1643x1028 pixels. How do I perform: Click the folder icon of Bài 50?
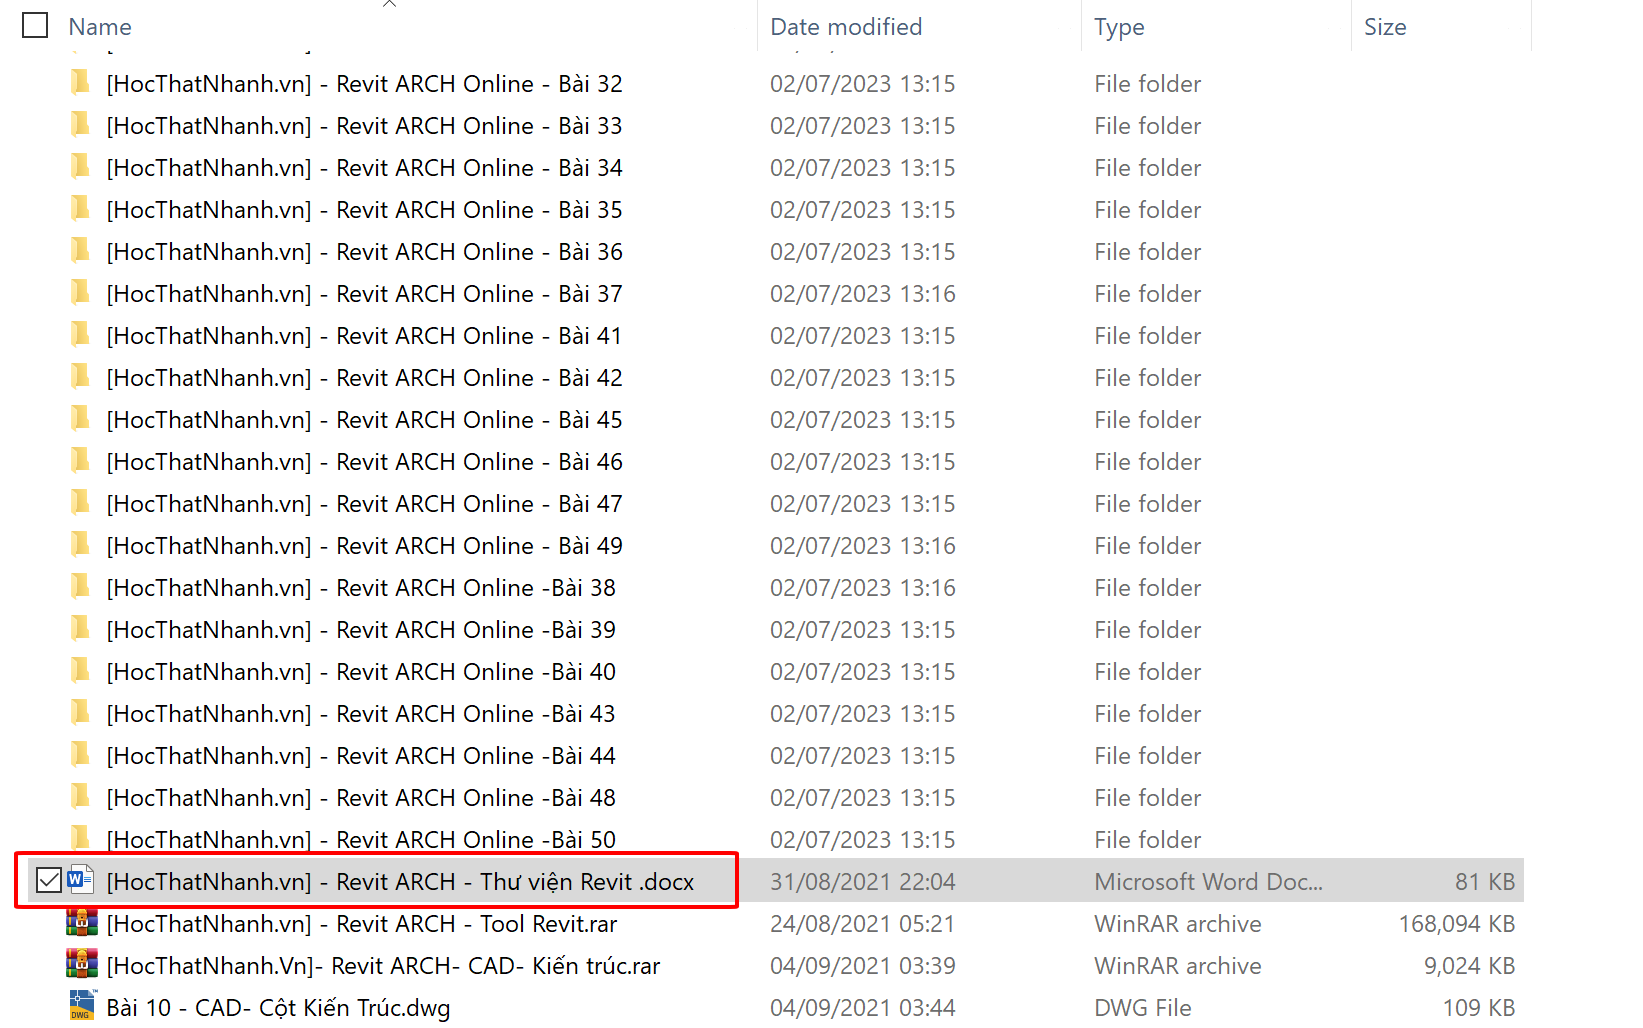(x=81, y=837)
